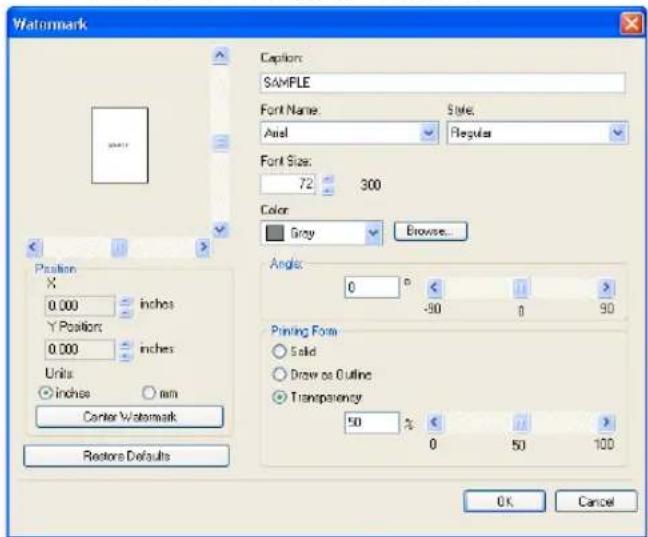This screenshot has width=648, height=537.
Task: Select the Solid printing form option
Action: [279, 351]
